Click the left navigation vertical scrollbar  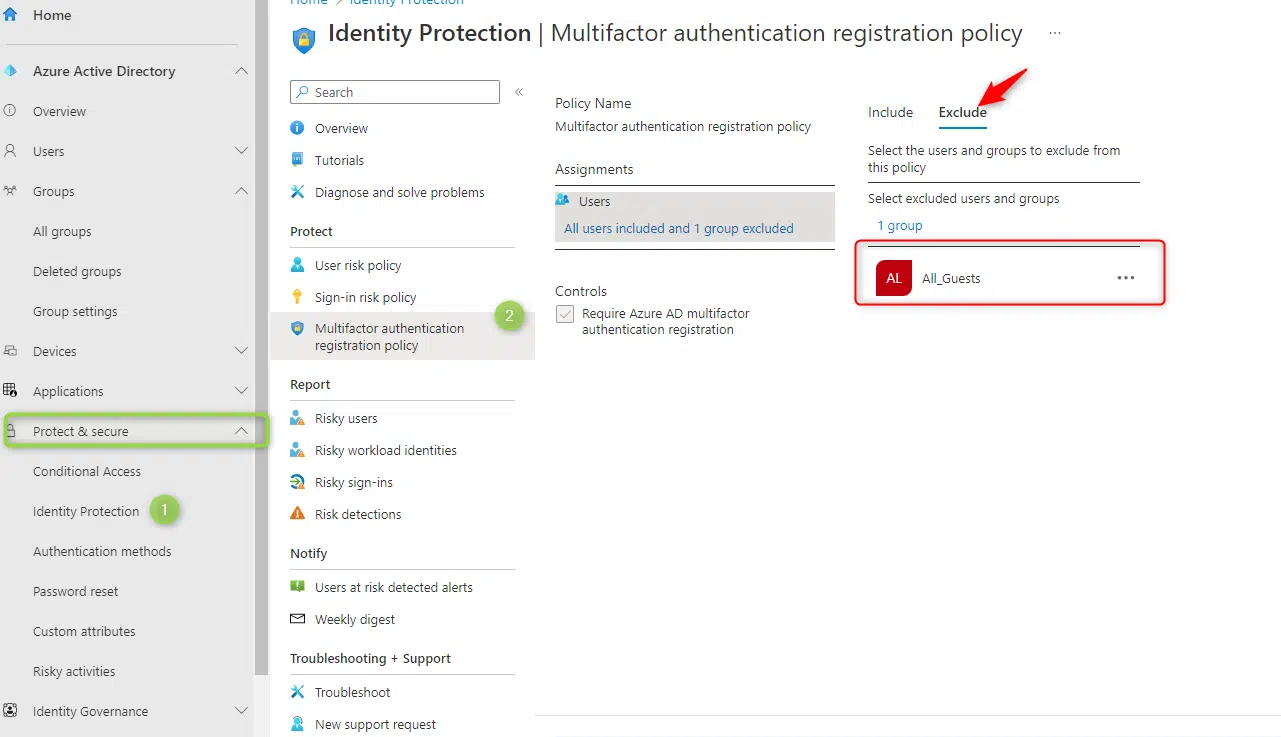tap(262, 337)
